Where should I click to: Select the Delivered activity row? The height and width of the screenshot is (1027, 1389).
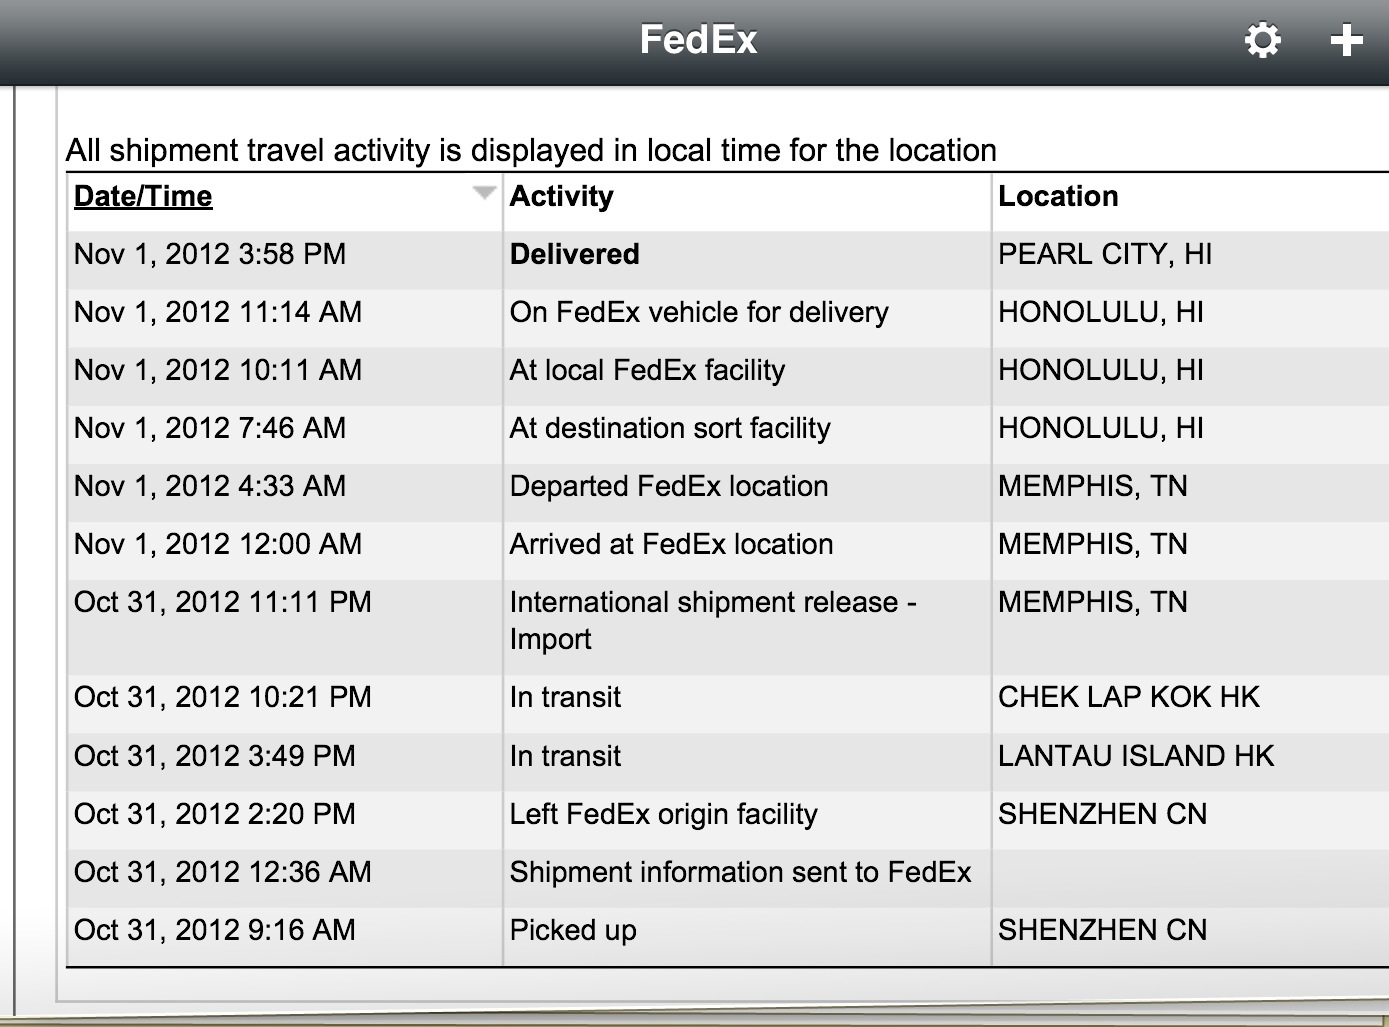click(728, 254)
